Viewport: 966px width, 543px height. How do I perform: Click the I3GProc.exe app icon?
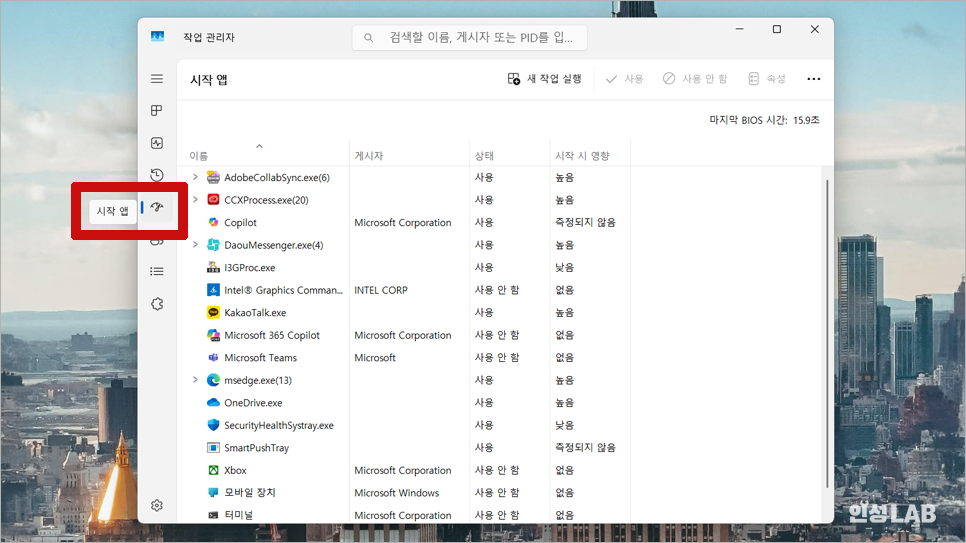click(x=213, y=267)
